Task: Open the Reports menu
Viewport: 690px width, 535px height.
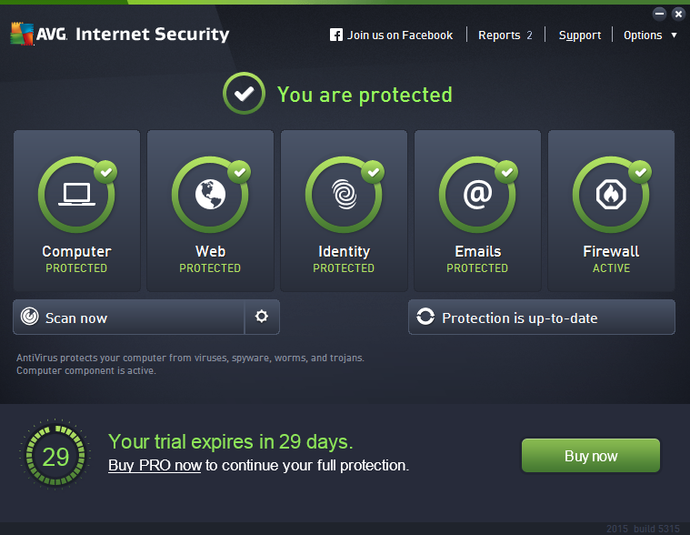Action: point(504,35)
